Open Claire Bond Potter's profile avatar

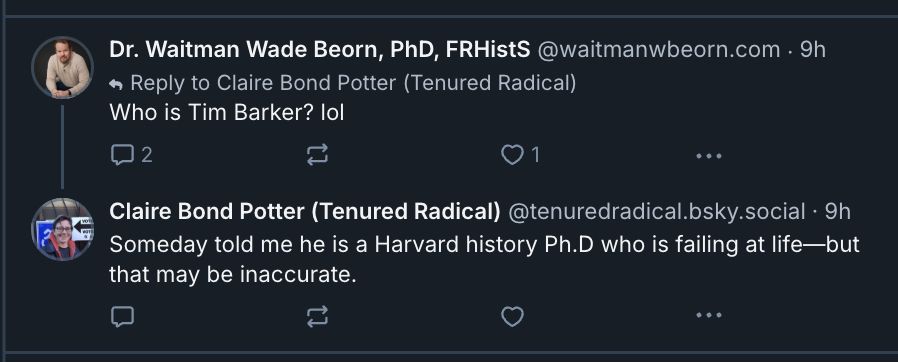pos(62,229)
